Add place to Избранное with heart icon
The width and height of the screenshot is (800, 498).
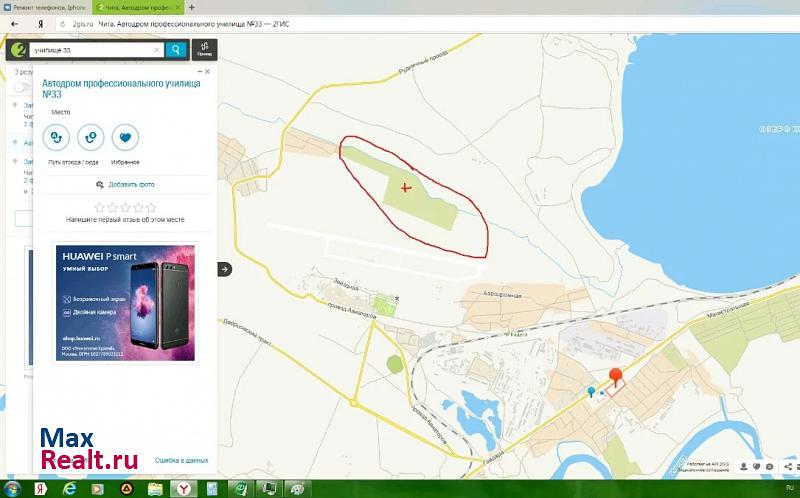(125, 138)
